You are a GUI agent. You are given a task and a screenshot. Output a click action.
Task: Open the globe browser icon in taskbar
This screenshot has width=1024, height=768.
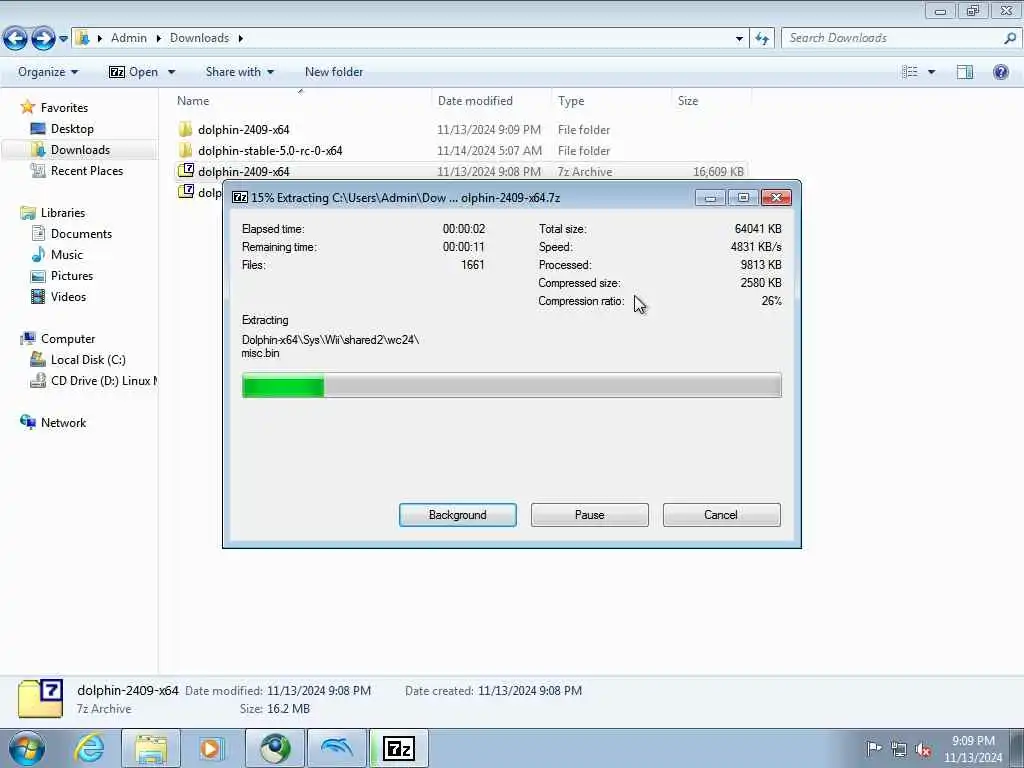click(274, 748)
